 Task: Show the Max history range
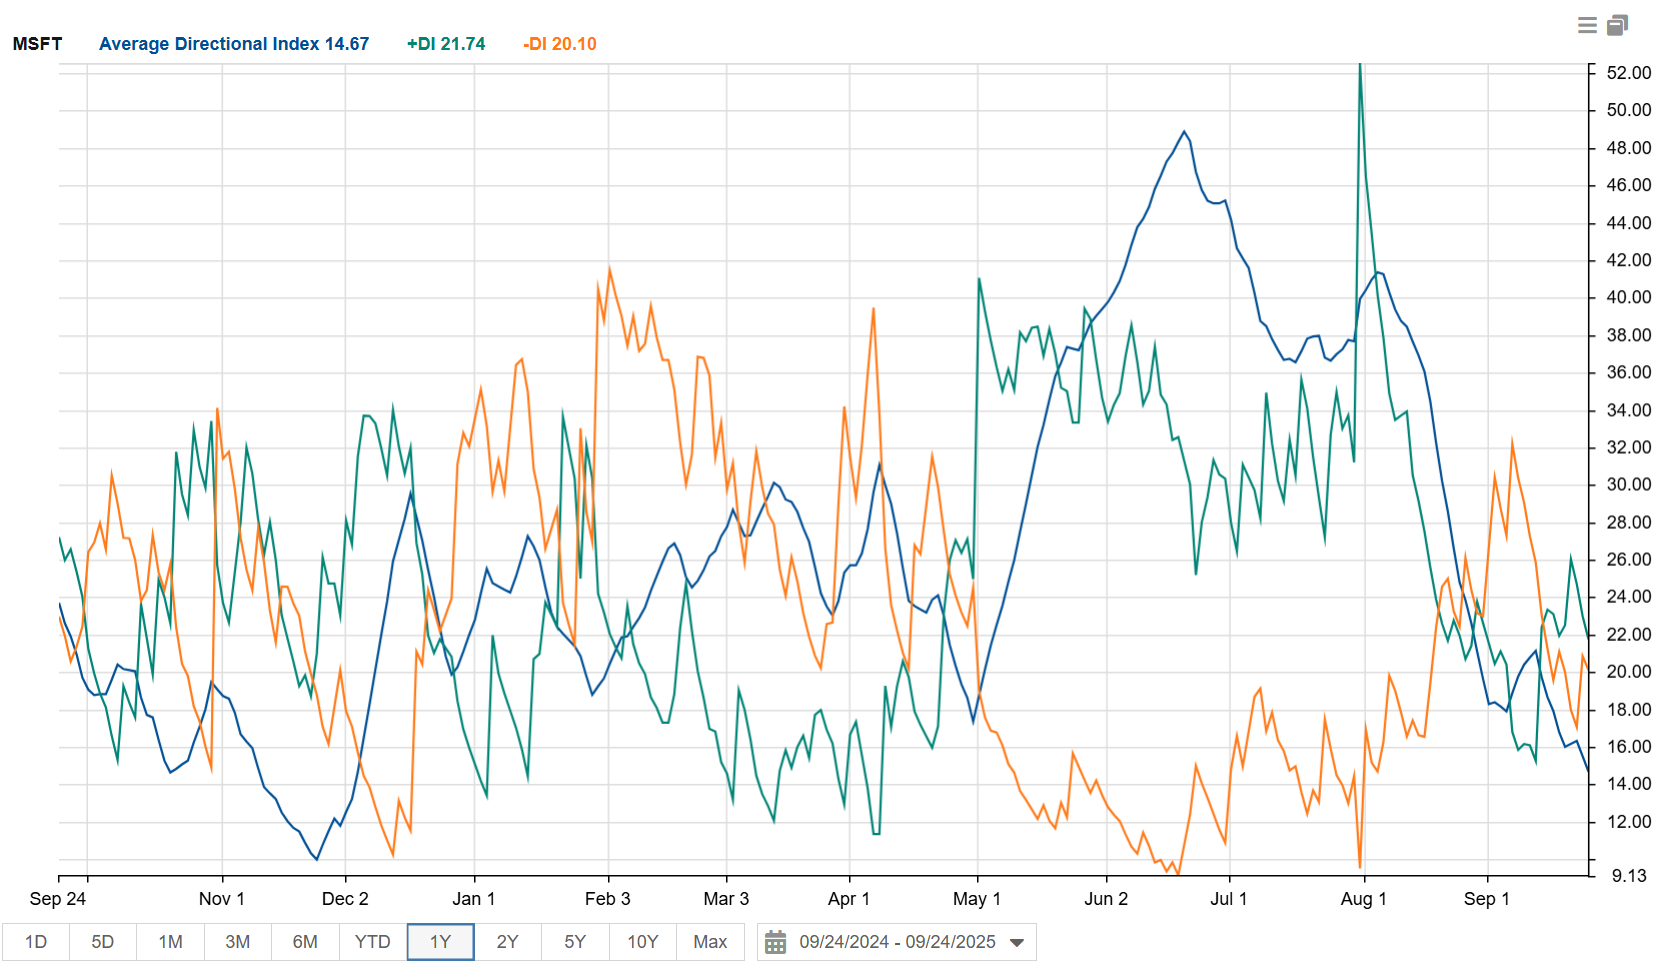tap(710, 942)
